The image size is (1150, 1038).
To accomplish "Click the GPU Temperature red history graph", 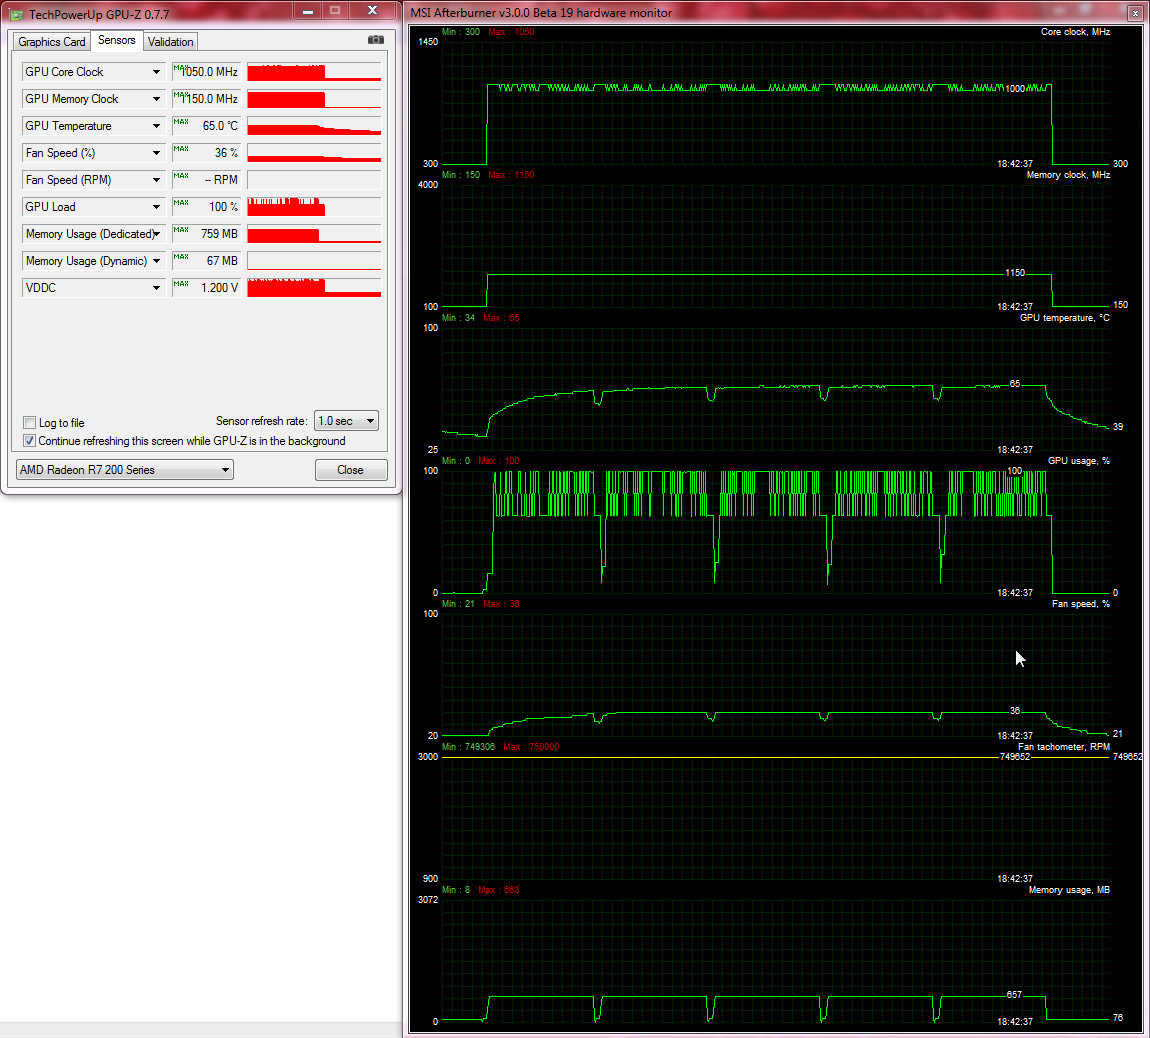I will [x=314, y=126].
